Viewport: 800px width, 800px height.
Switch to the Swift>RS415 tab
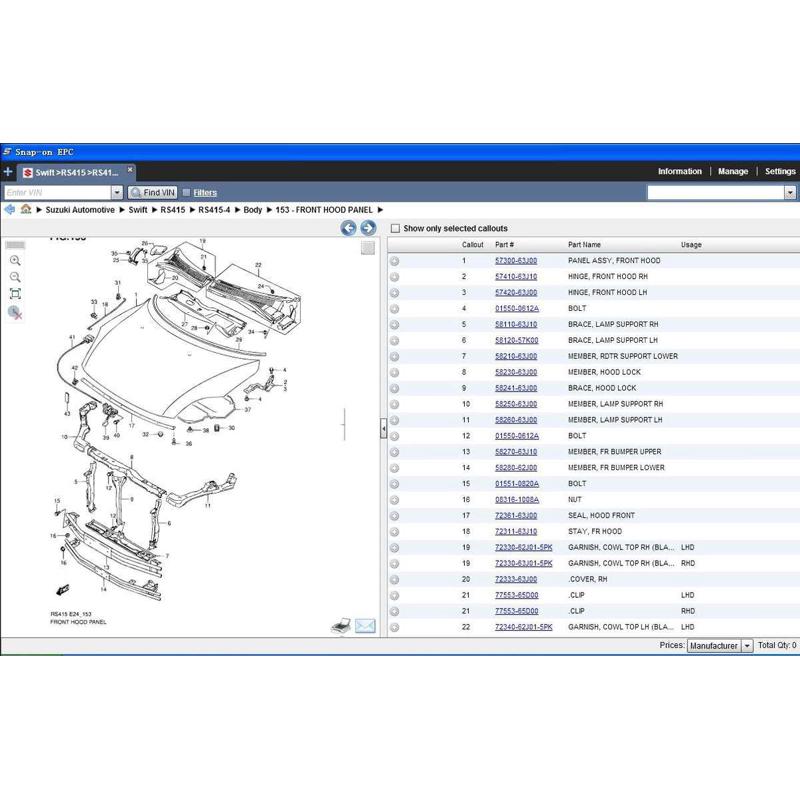tap(77, 172)
